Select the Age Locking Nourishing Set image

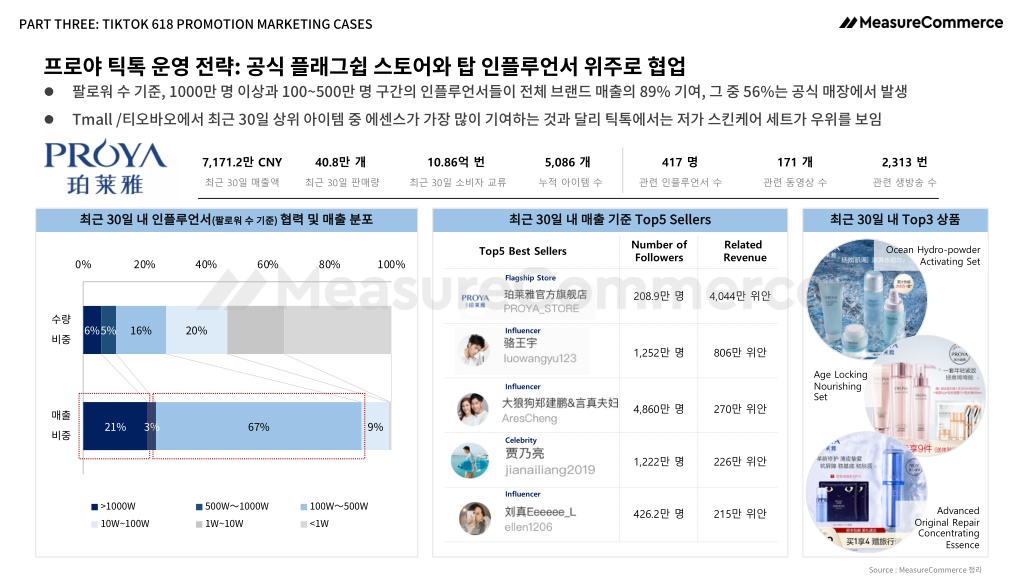point(924,395)
